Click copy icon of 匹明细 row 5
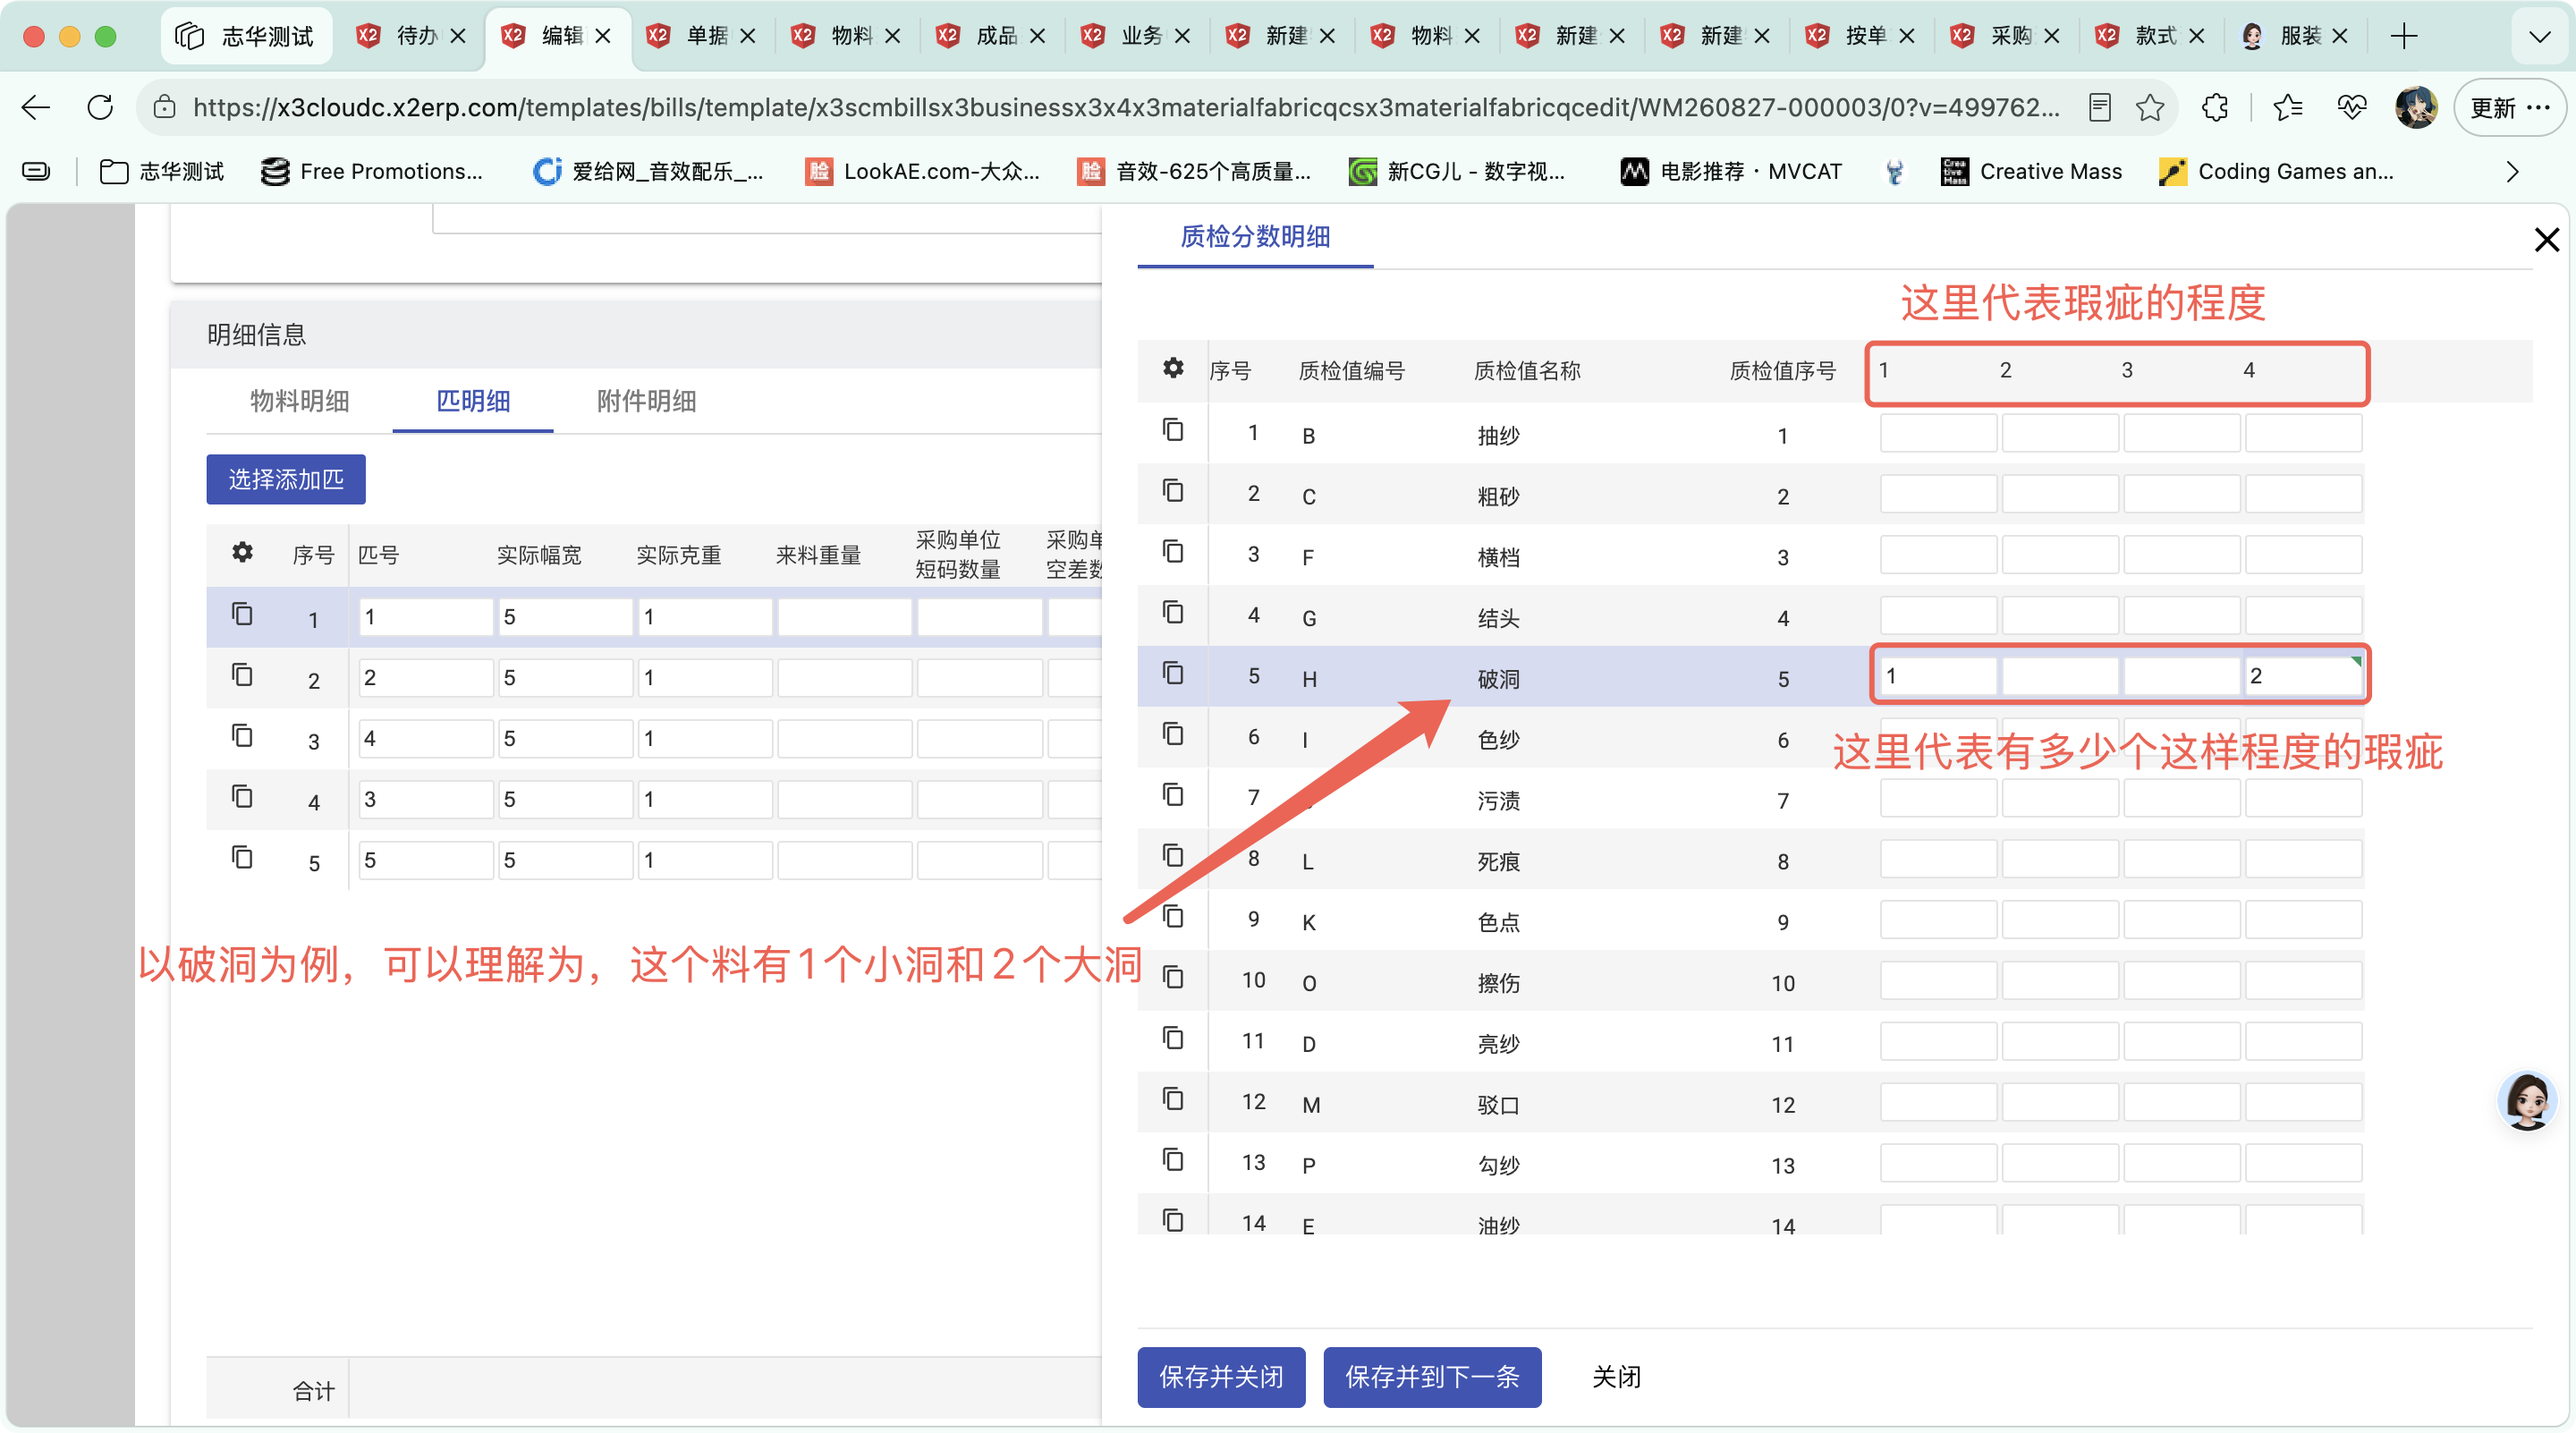Screen dimensions: 2576x1433 [242, 858]
